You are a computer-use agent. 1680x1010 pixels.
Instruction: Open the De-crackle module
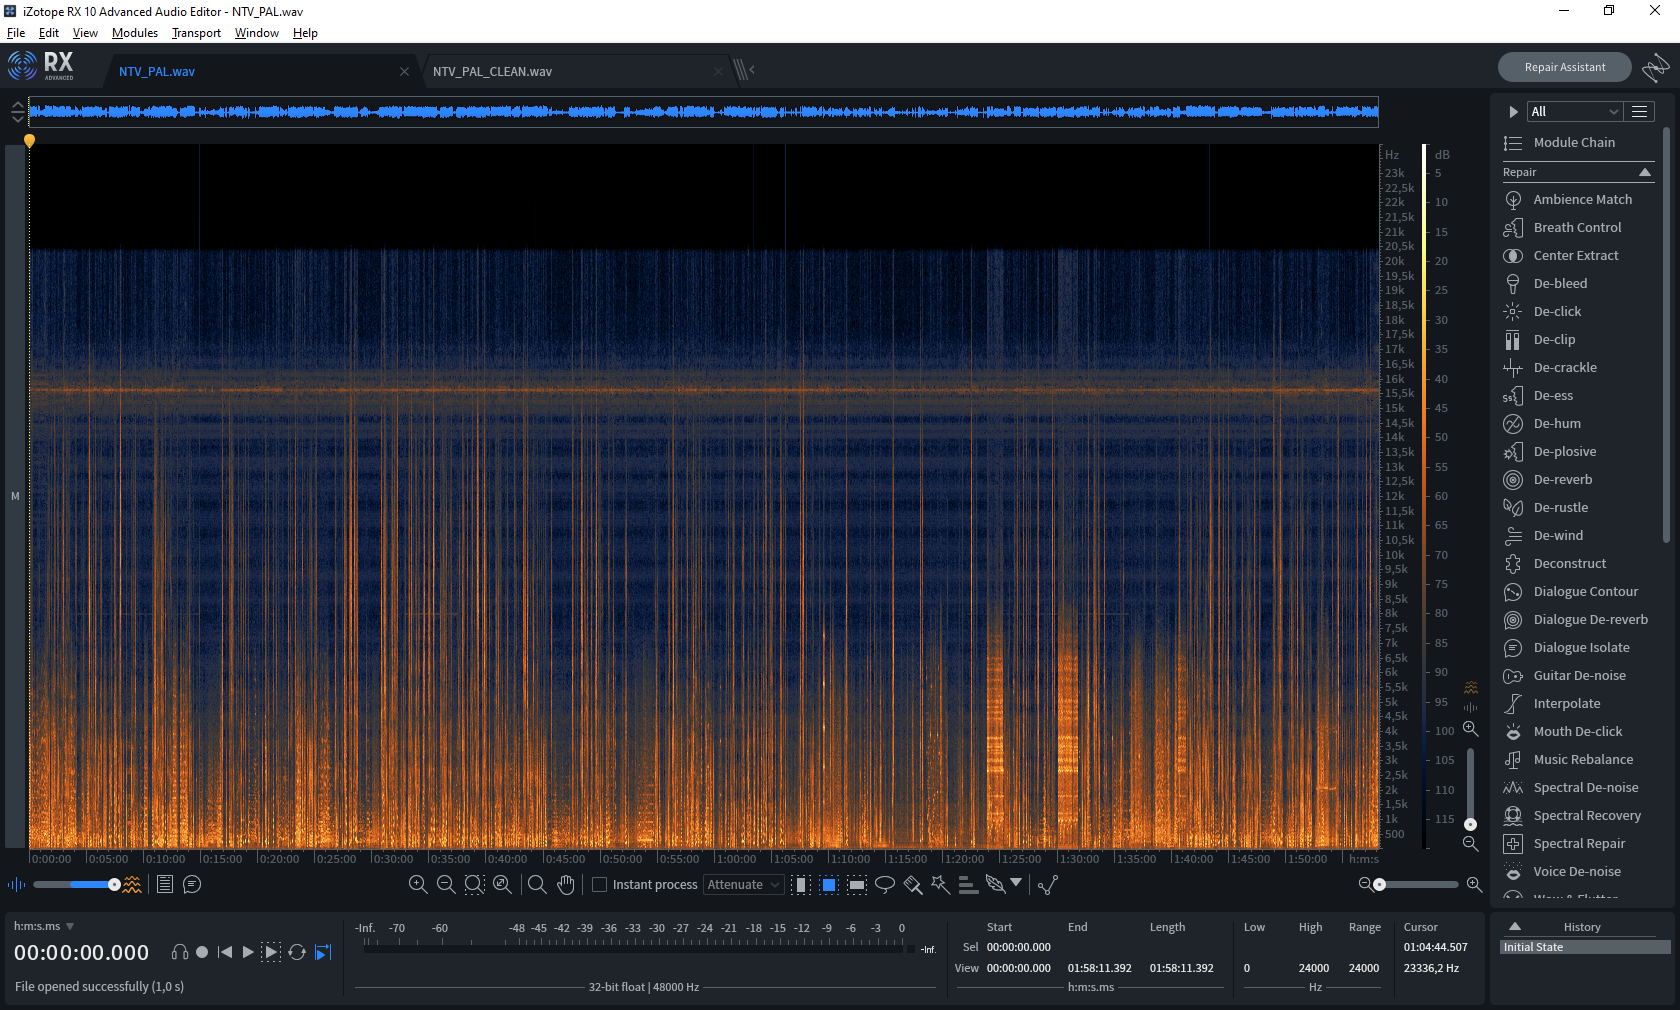pos(1580,368)
